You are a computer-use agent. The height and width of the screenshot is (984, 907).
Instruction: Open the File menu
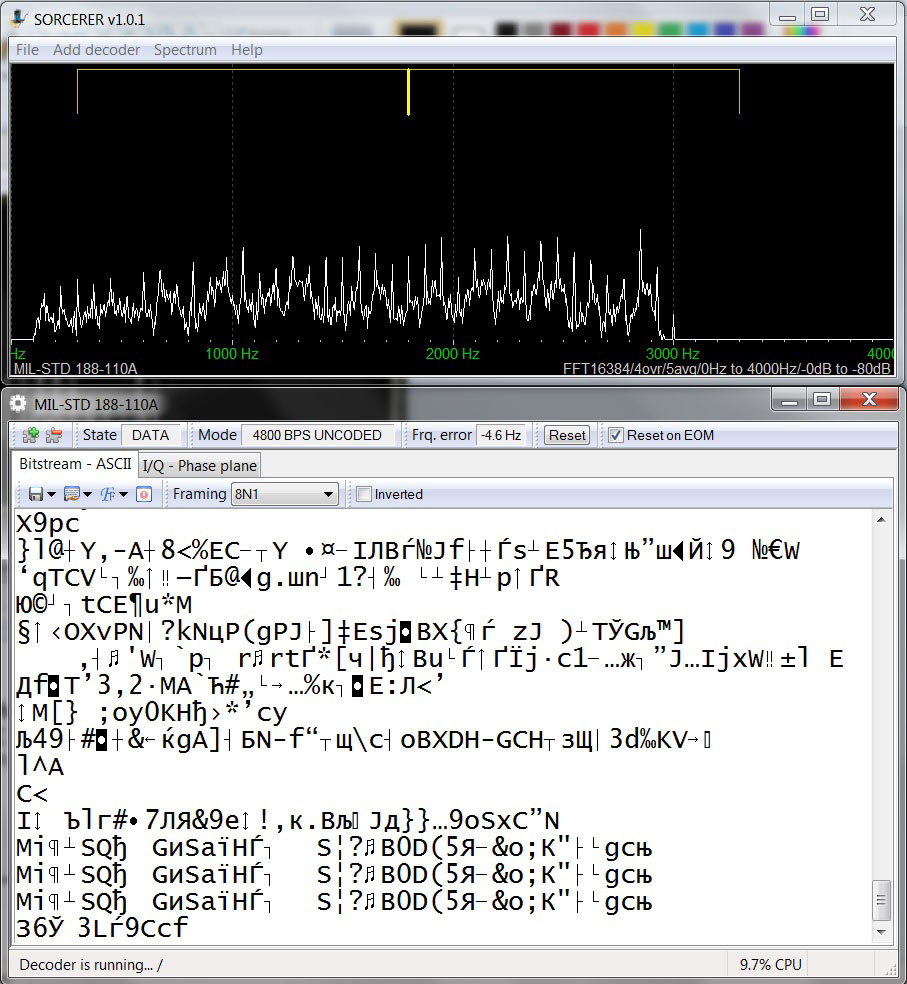(27, 50)
